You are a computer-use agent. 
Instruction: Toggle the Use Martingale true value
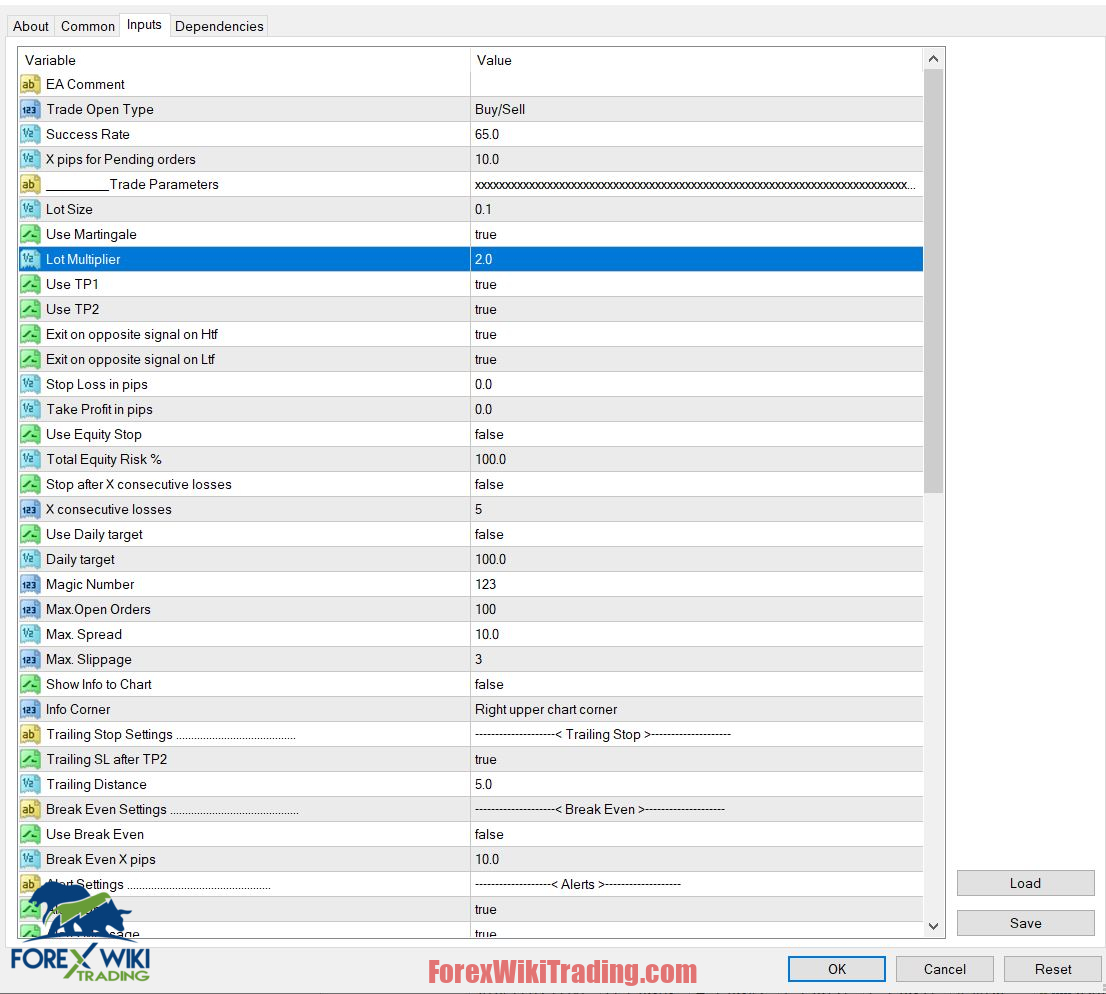[x=696, y=234]
